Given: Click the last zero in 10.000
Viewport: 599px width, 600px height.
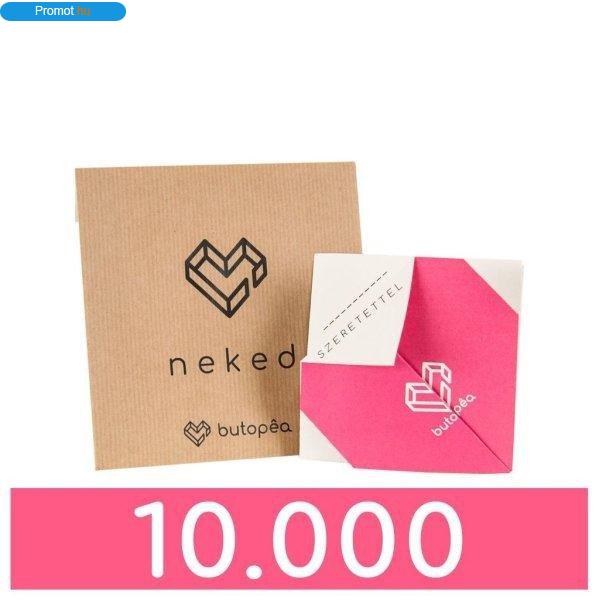Looking at the screenshot, I should (x=425, y=538).
